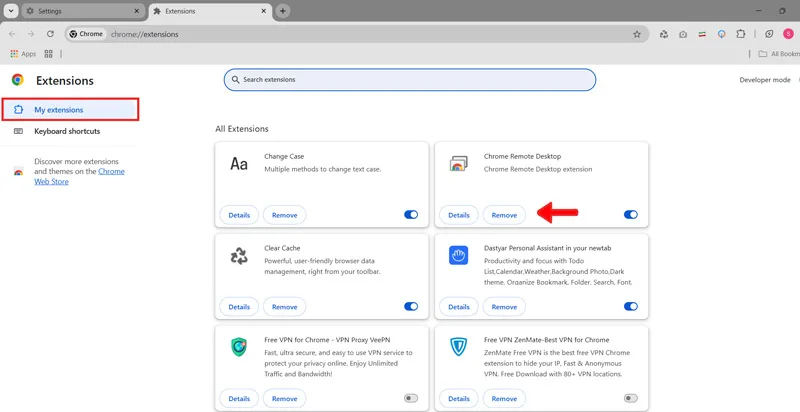Click the Clear Cache recycle icon
The height and width of the screenshot is (412, 800).
point(239,255)
